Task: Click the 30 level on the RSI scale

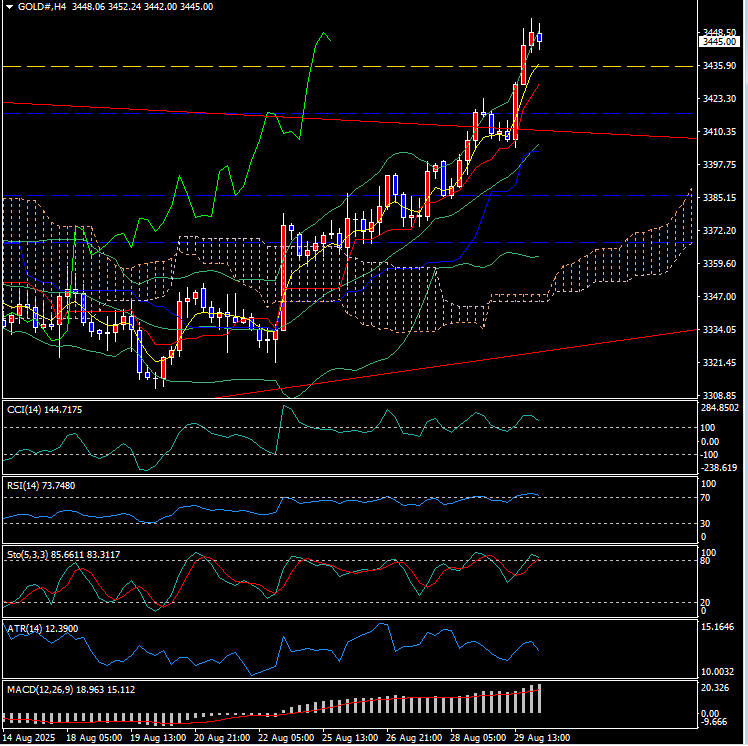Action: coord(705,524)
